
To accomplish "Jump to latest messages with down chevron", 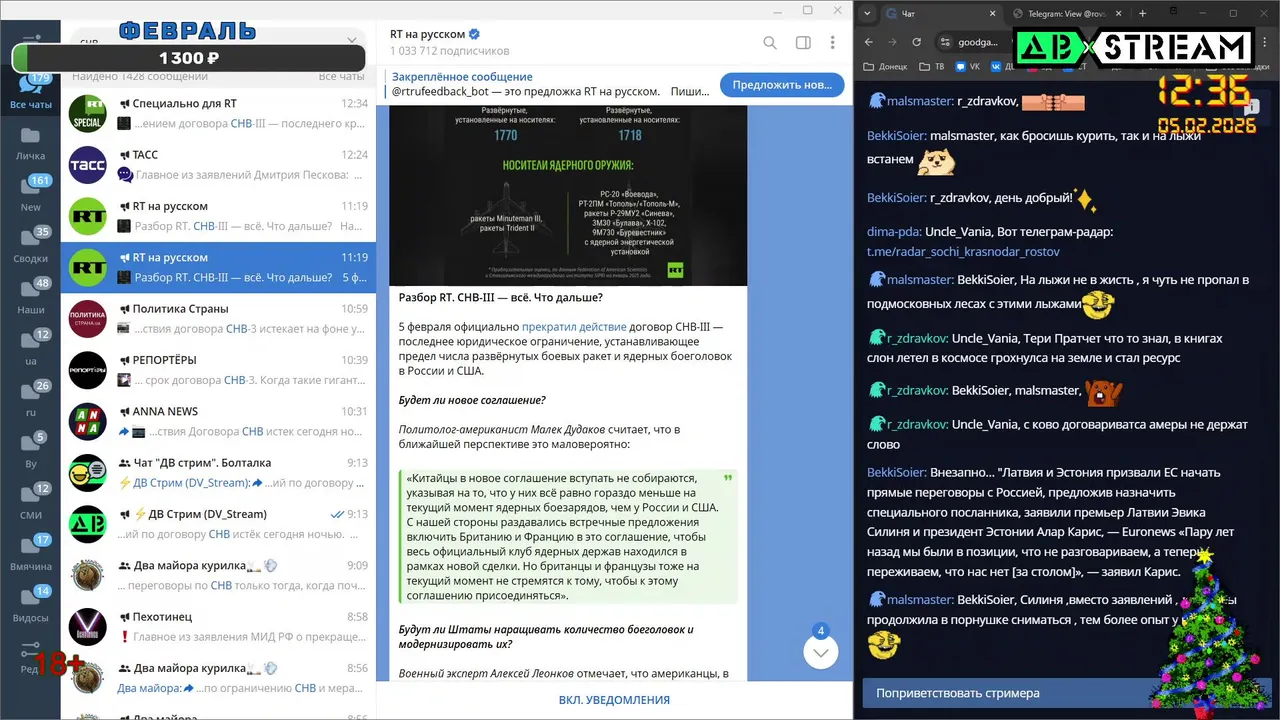I will click(x=821, y=652).
